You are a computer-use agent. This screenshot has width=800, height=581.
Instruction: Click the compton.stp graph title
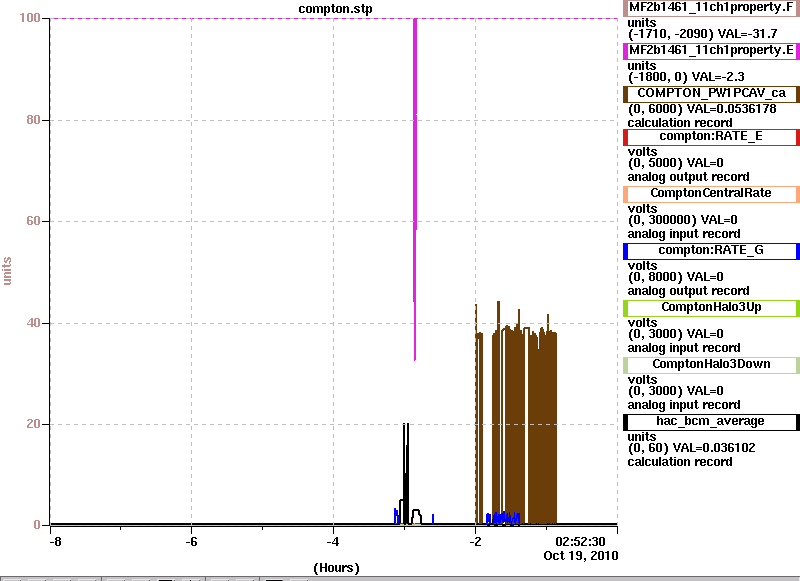click(x=335, y=9)
